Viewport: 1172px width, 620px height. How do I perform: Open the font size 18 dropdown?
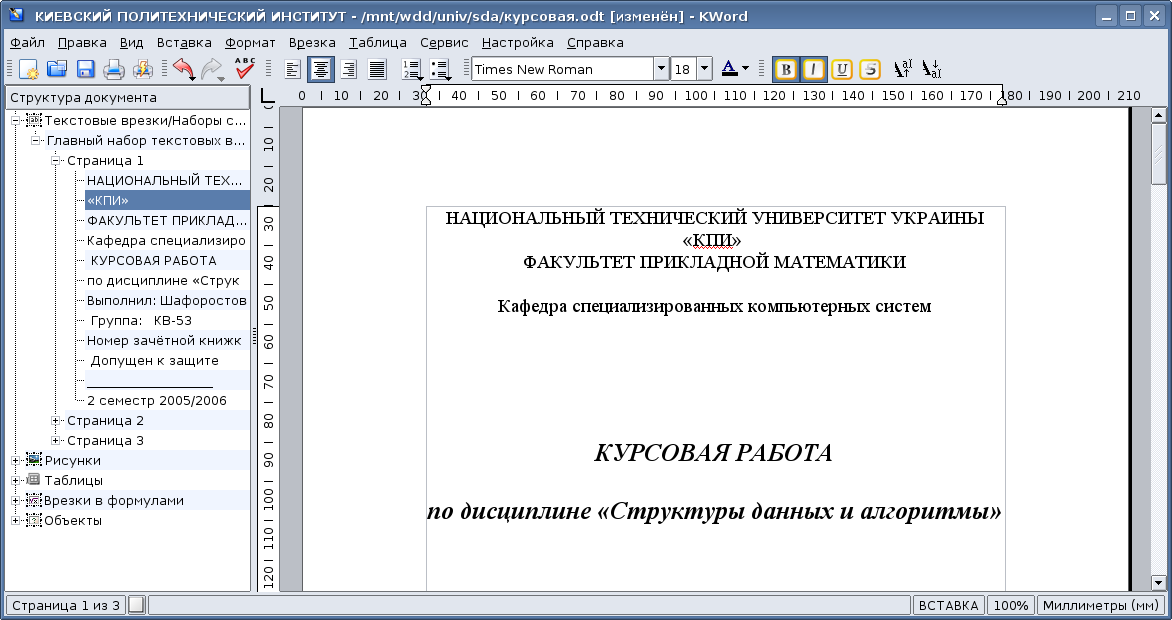point(704,69)
